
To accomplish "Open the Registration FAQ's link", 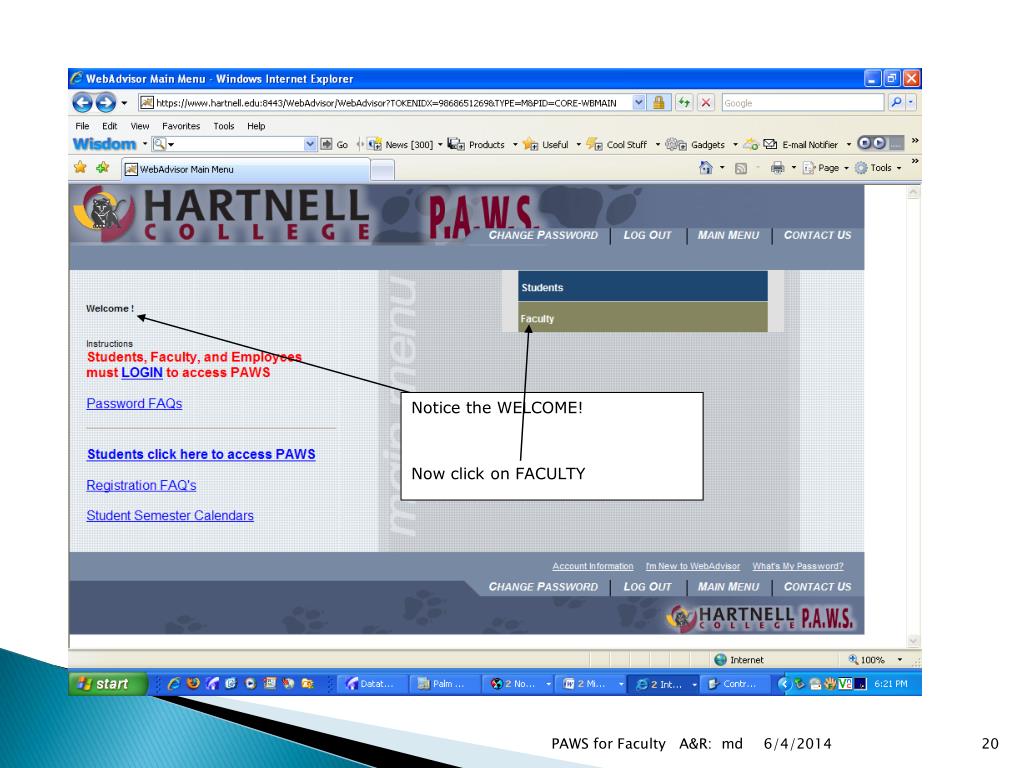I will coord(141,485).
